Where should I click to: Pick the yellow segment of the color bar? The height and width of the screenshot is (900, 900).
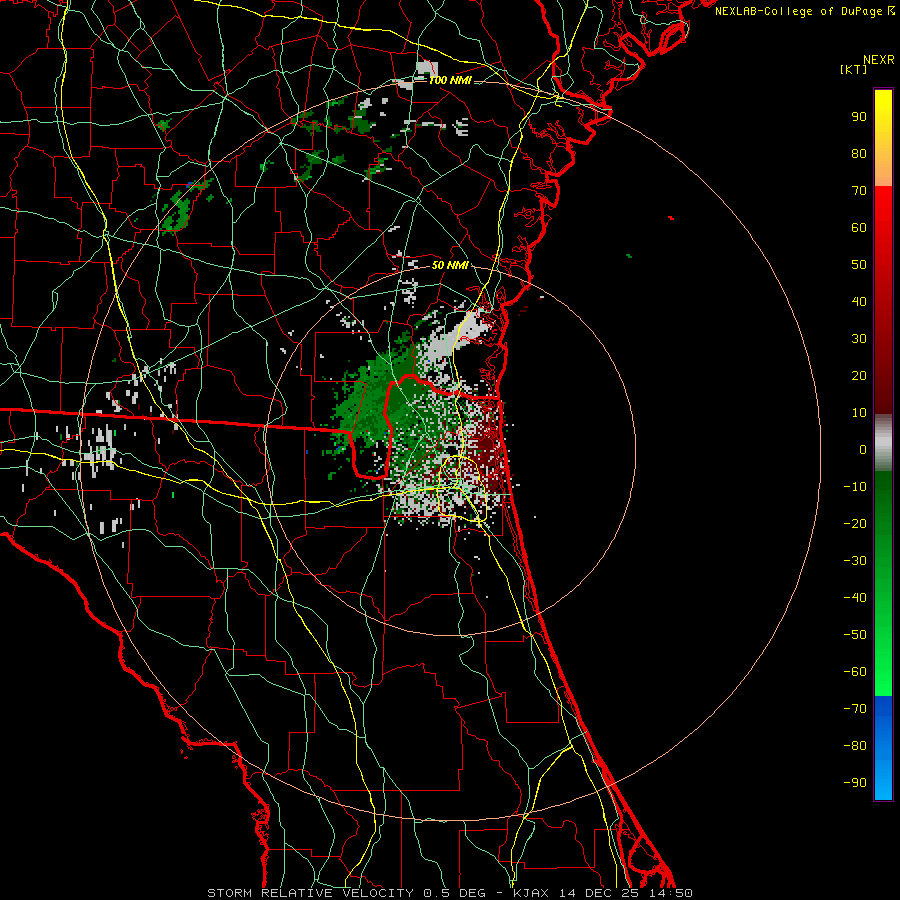coord(883,138)
